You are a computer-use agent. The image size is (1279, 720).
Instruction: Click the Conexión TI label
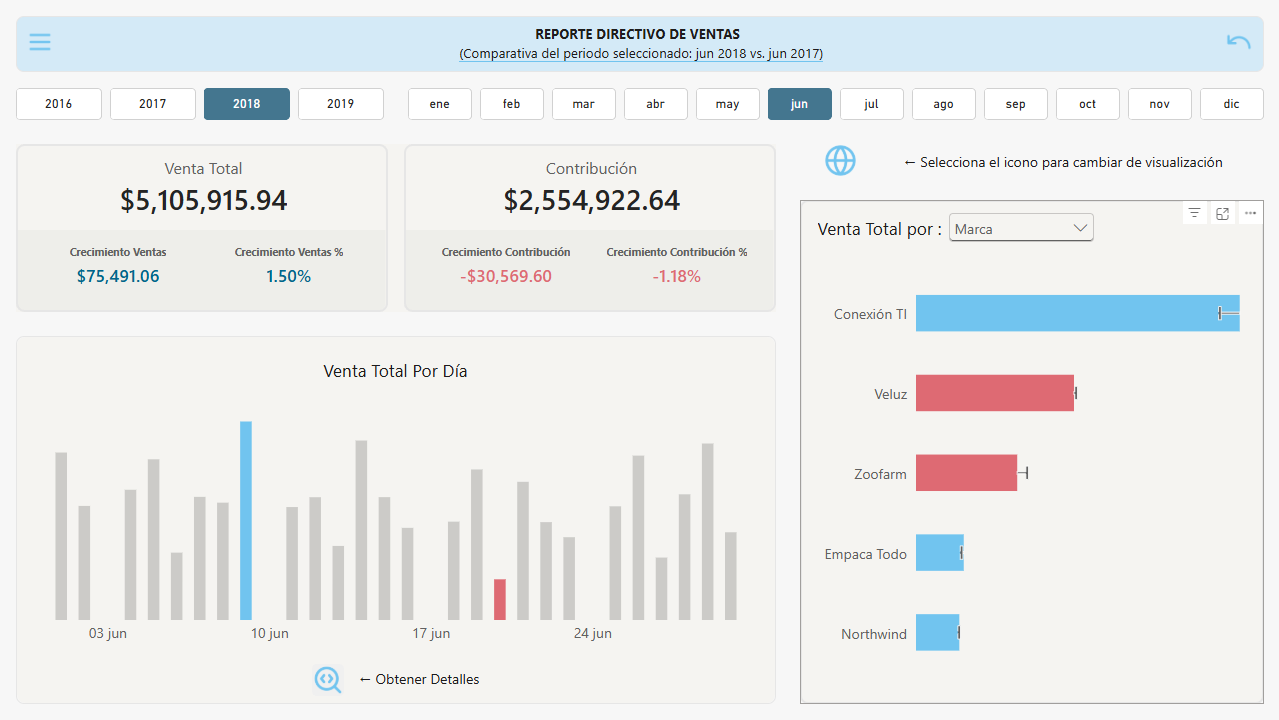click(x=870, y=314)
